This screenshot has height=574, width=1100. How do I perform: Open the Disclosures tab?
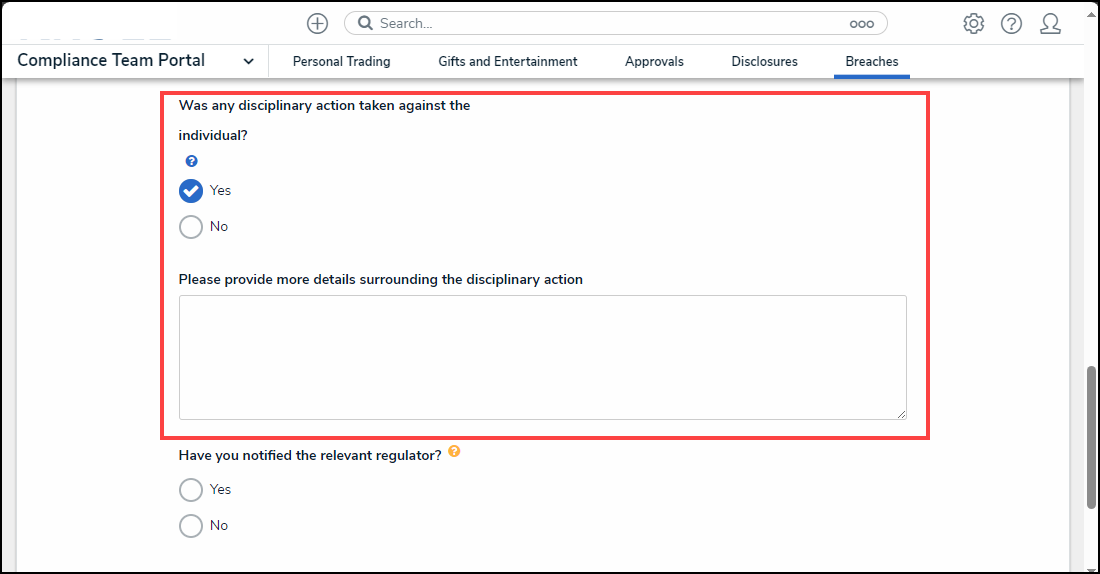pos(764,61)
